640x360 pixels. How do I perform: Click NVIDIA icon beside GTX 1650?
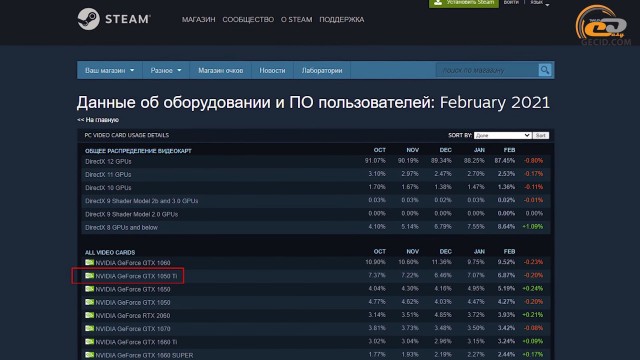(89, 289)
